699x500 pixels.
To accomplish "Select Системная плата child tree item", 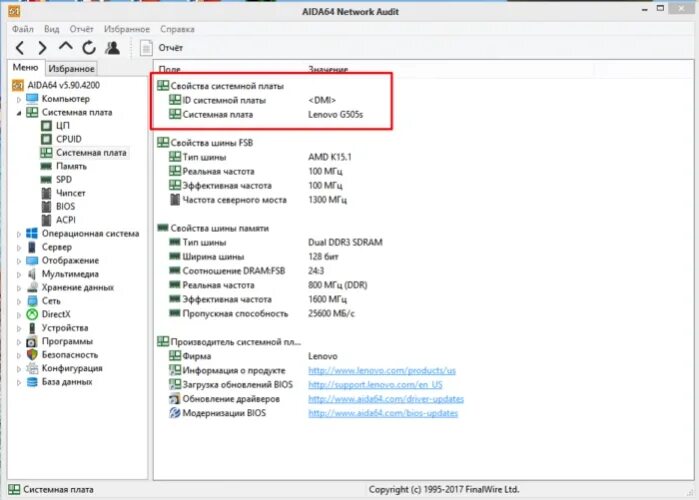I will [x=91, y=152].
